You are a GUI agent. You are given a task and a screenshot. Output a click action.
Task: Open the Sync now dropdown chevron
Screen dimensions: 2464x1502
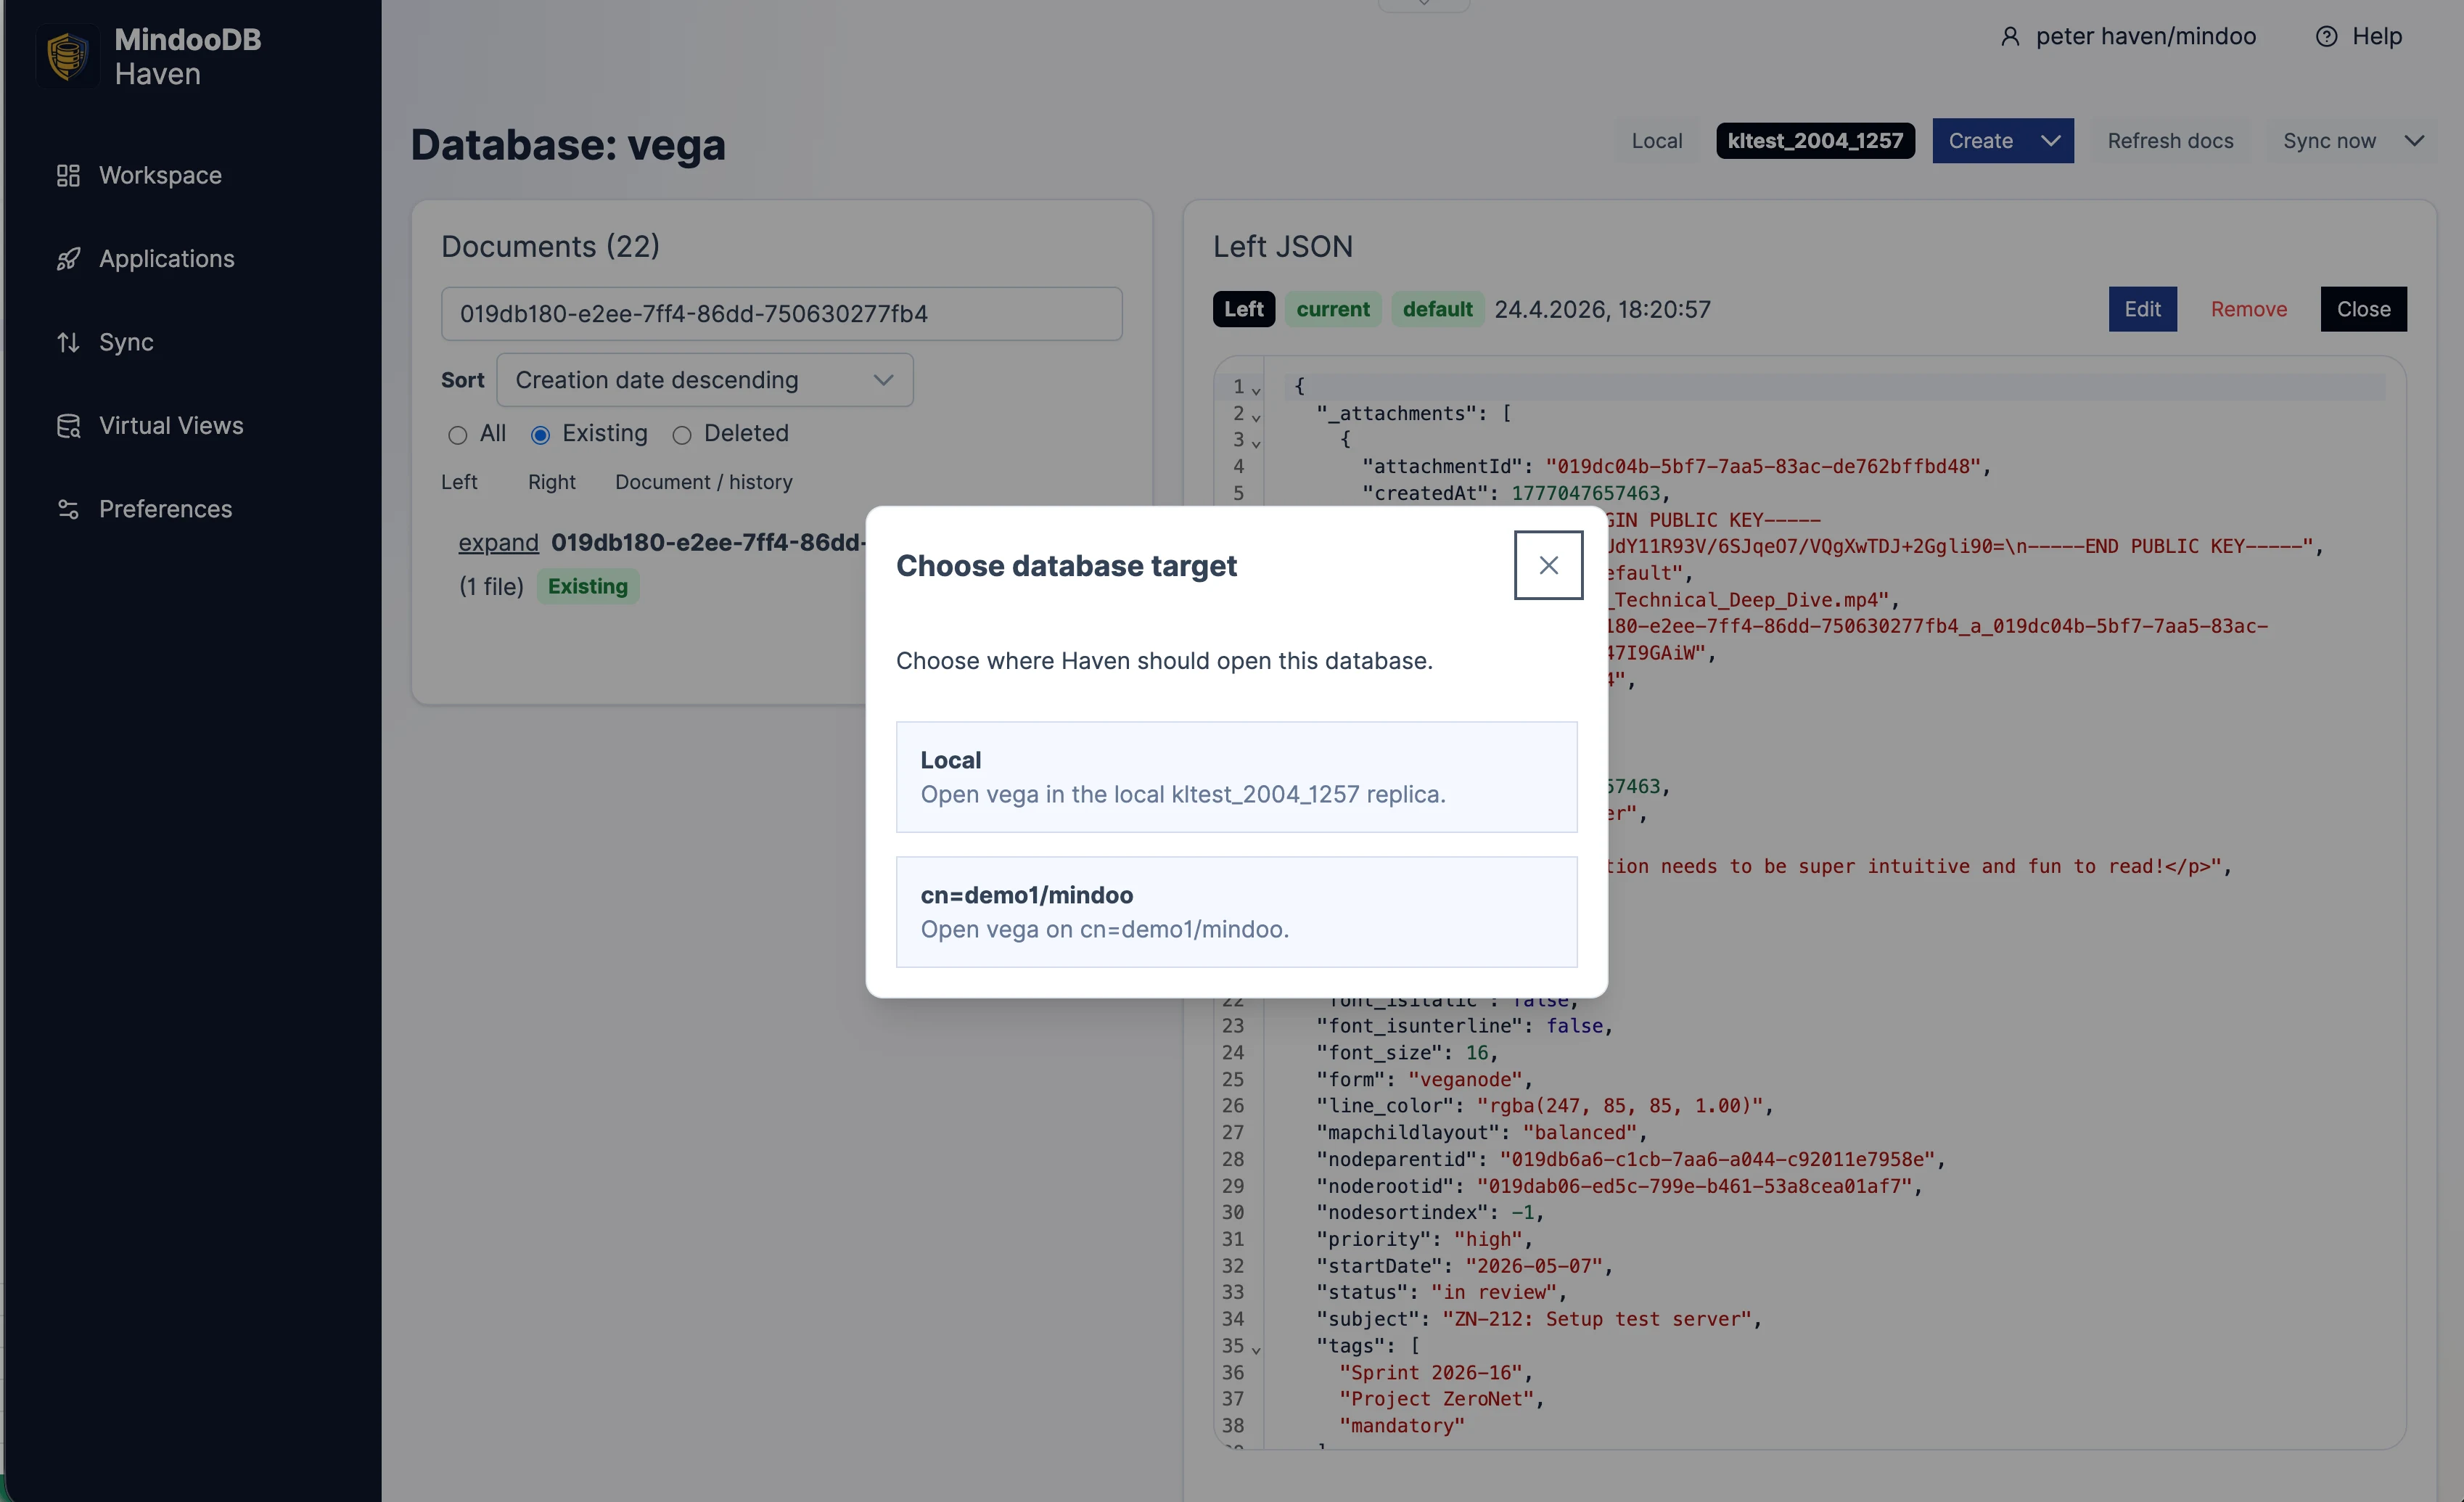click(2418, 141)
